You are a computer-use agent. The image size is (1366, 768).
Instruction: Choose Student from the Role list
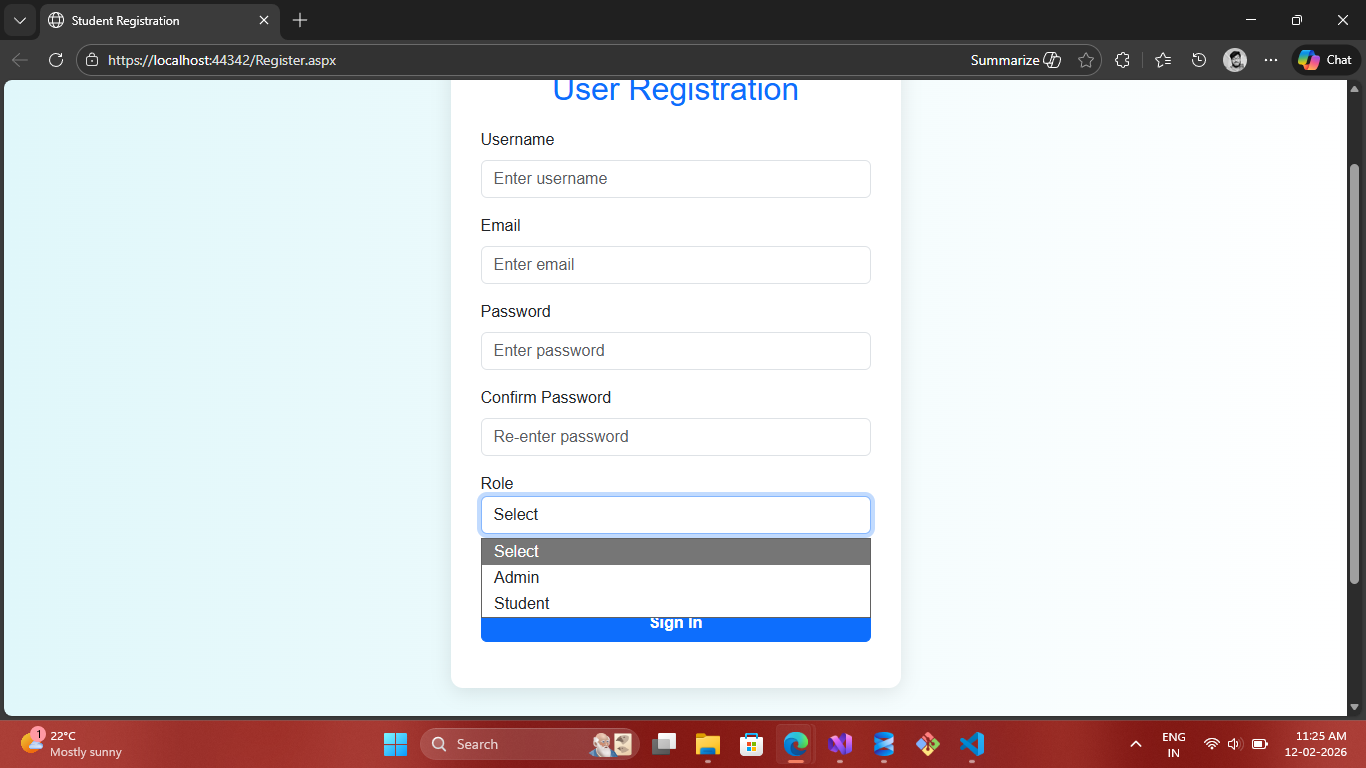click(522, 604)
